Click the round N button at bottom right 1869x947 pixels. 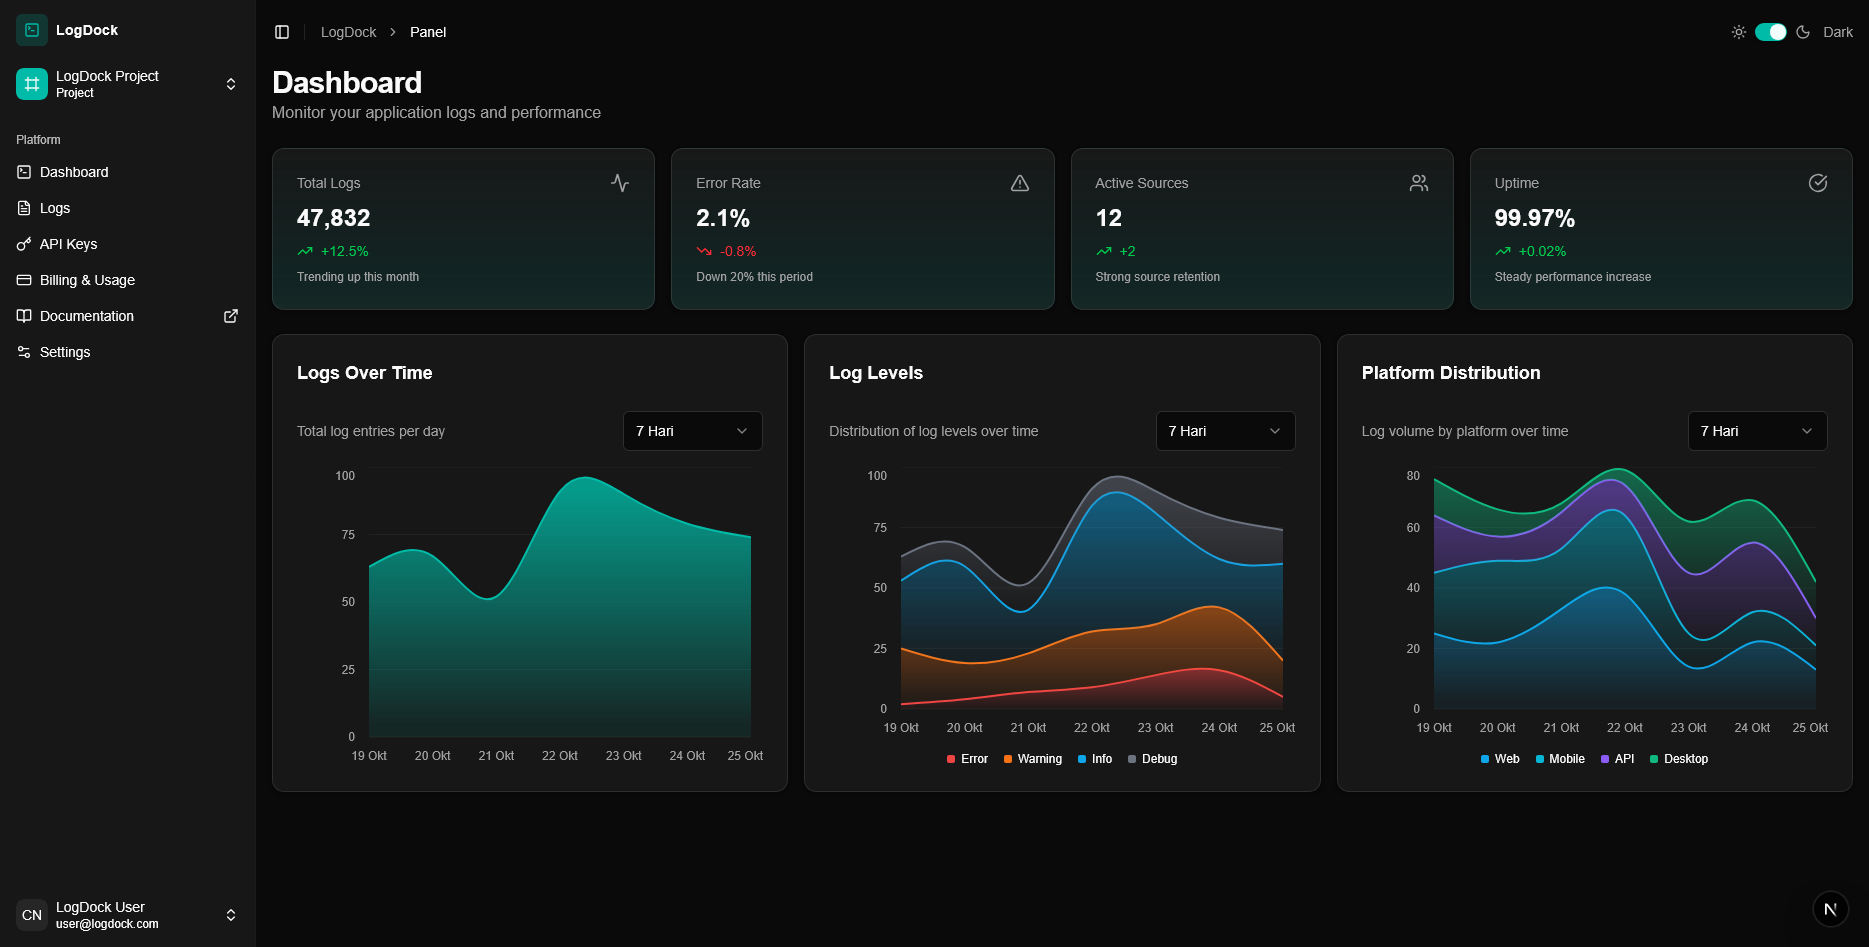[1830, 909]
